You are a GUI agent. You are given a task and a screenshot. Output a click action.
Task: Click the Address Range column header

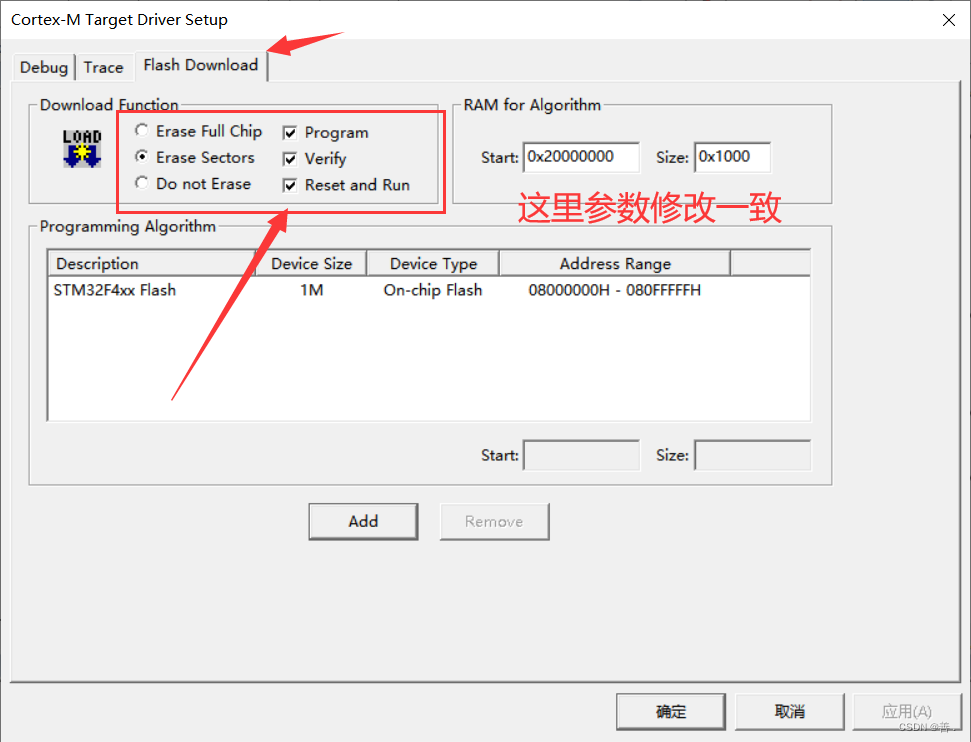tap(614, 263)
